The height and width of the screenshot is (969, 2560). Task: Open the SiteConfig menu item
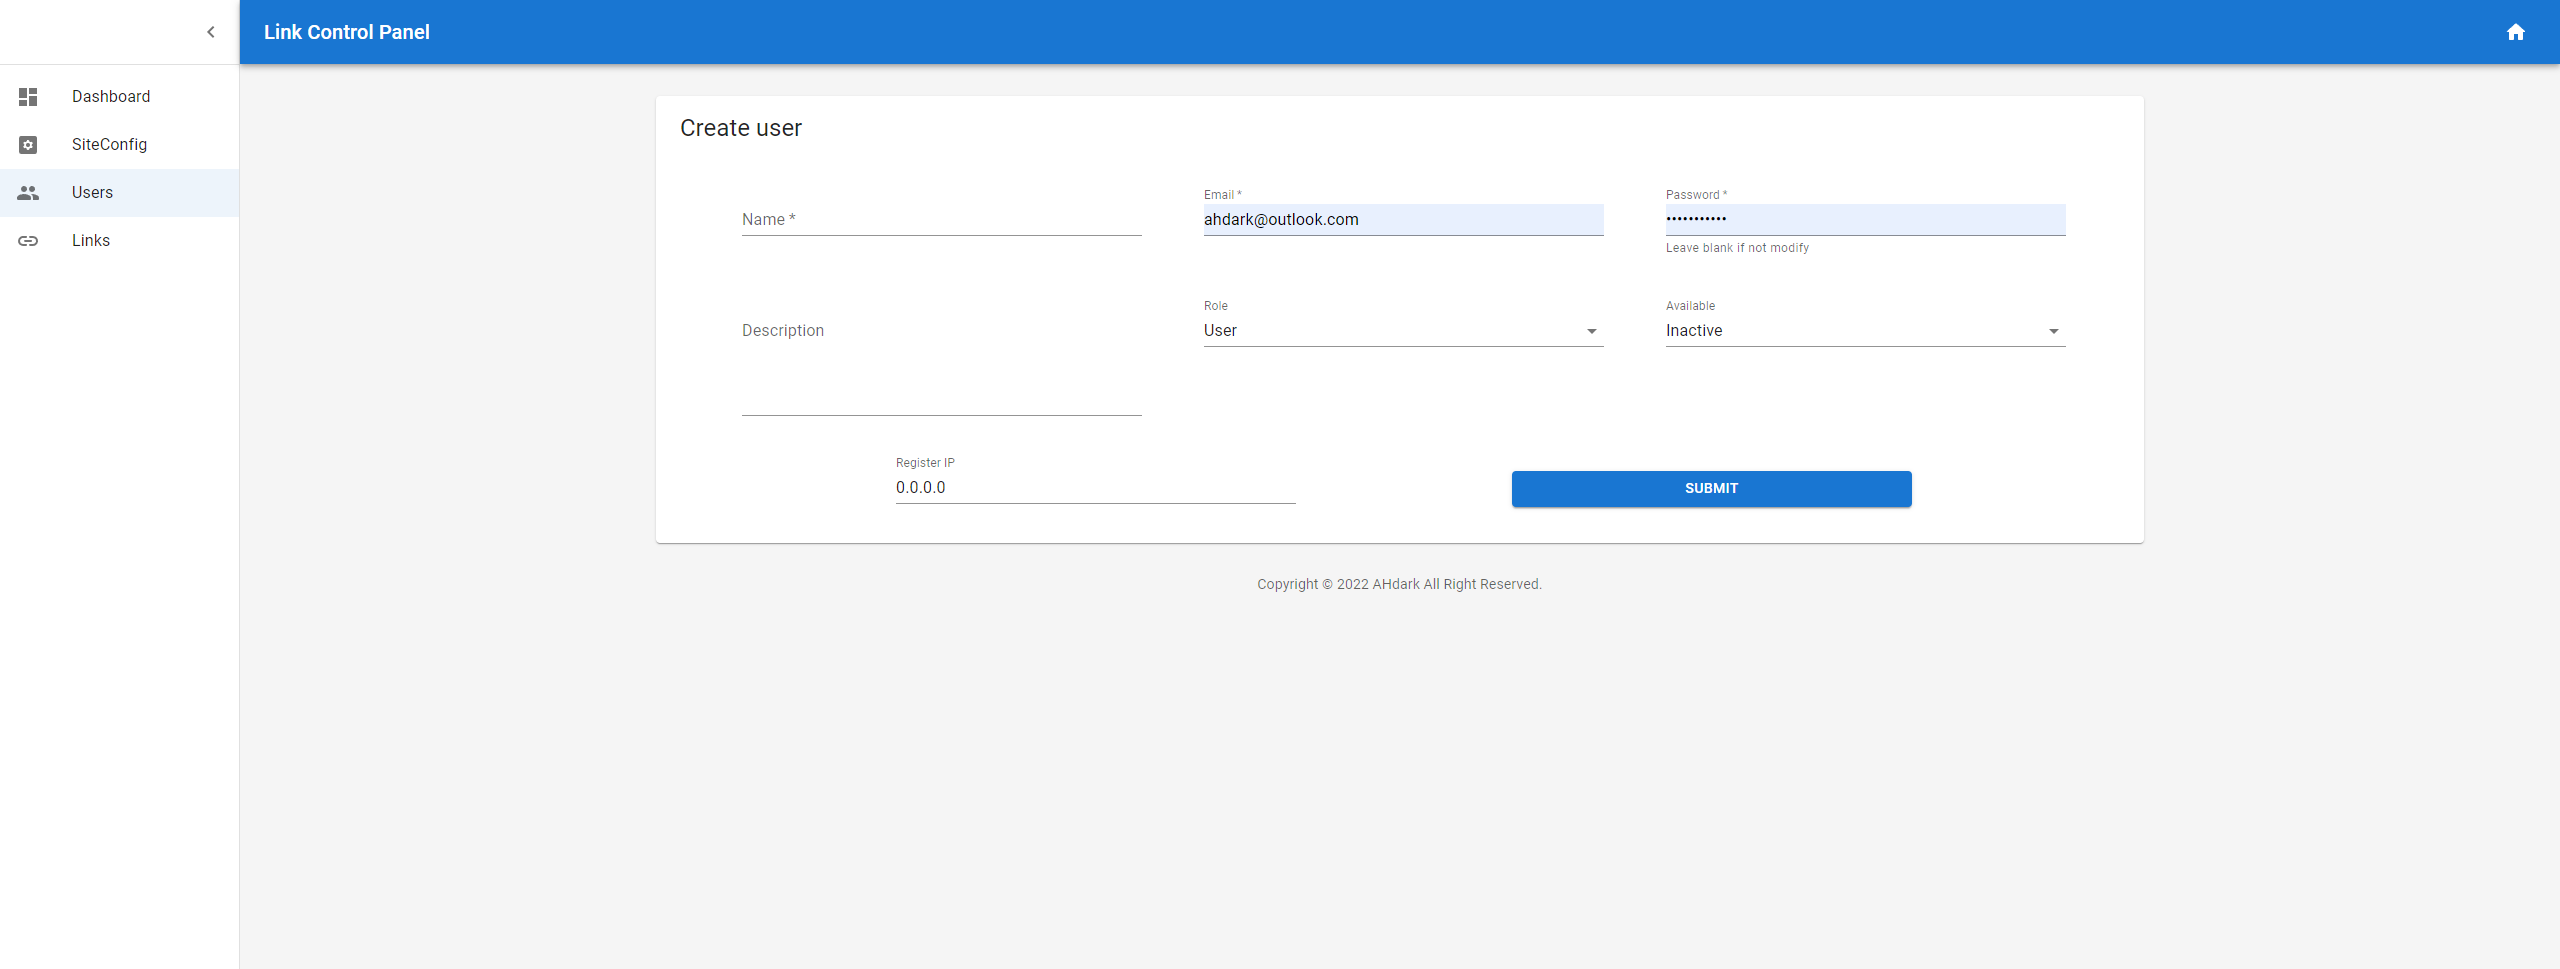point(120,145)
